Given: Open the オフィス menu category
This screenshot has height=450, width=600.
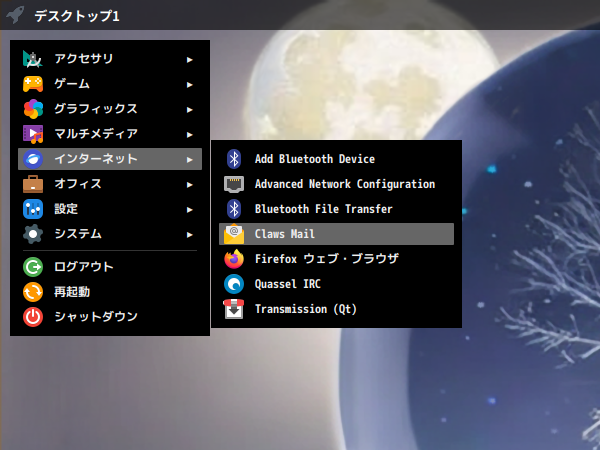Looking at the screenshot, I should tap(110, 184).
